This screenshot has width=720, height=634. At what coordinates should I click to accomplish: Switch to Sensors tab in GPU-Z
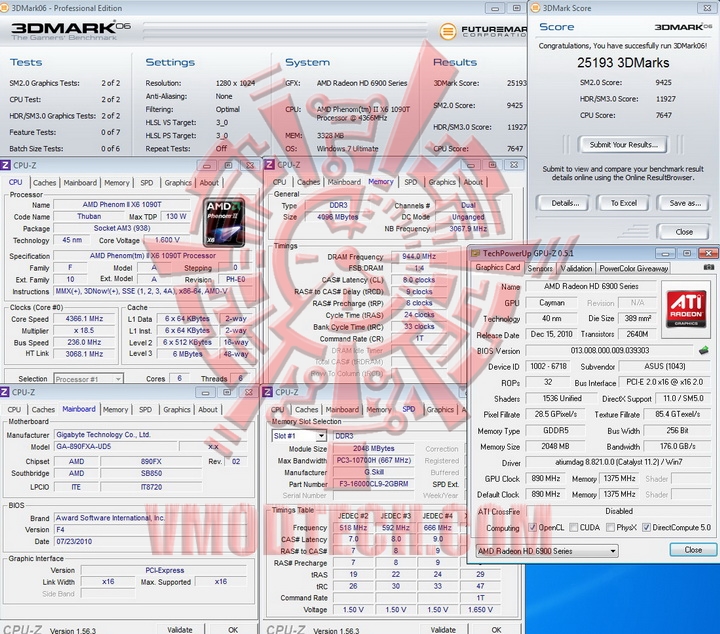click(x=540, y=269)
